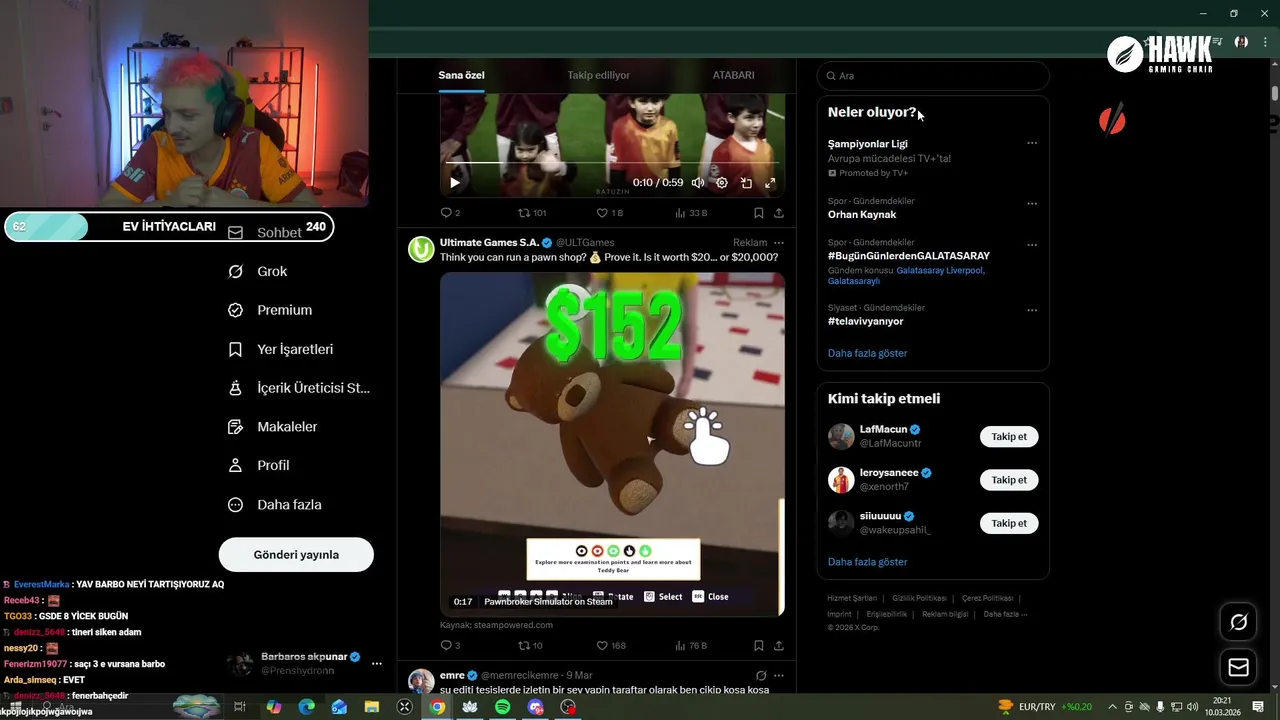Like the Ultimate Games ad with 168 likes
This screenshot has height=720, width=1280.
point(611,646)
